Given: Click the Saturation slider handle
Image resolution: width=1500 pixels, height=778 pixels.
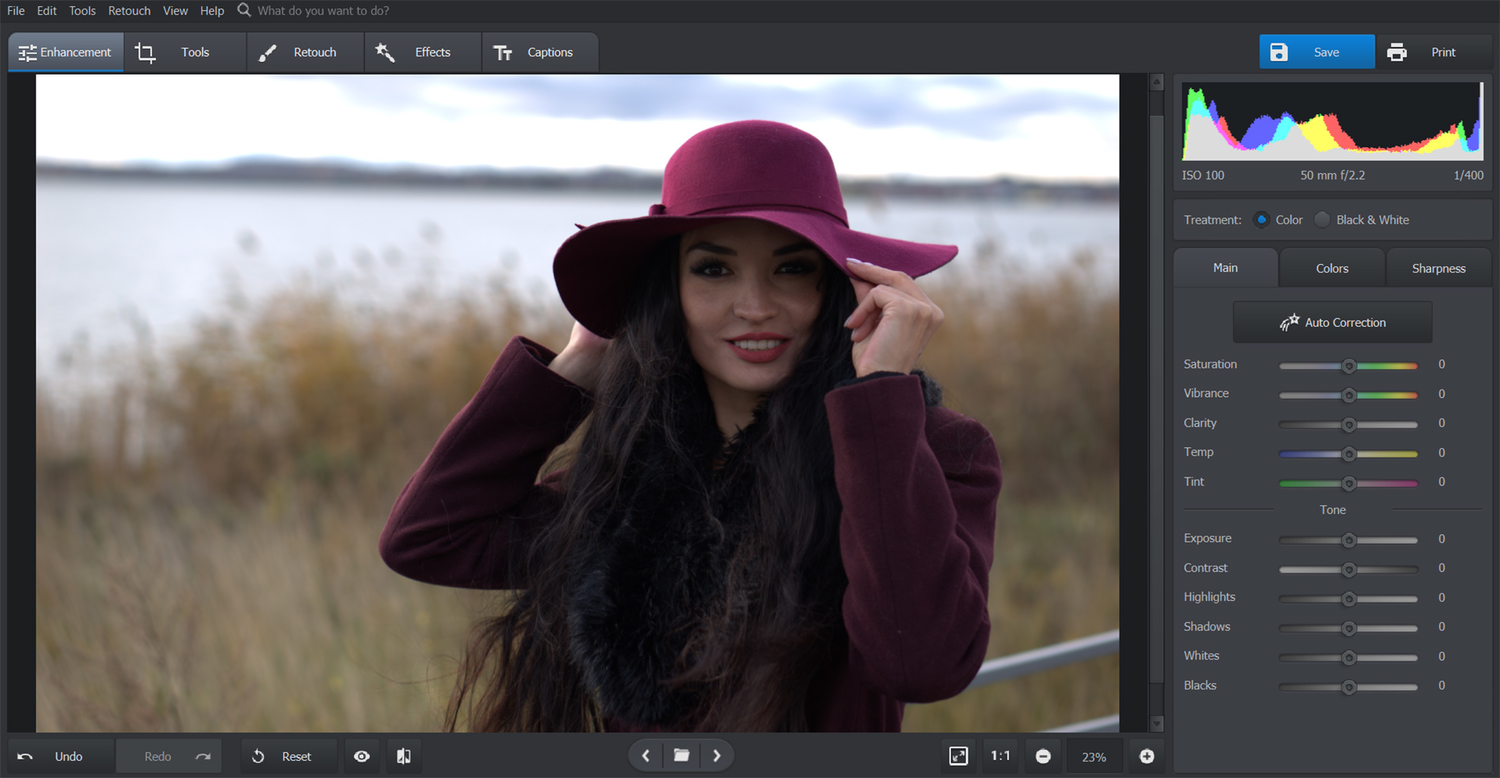Looking at the screenshot, I should [x=1348, y=365].
